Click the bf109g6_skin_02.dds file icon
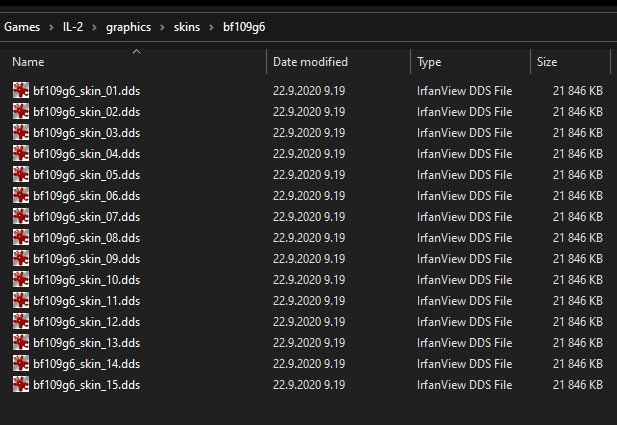 click(21, 111)
